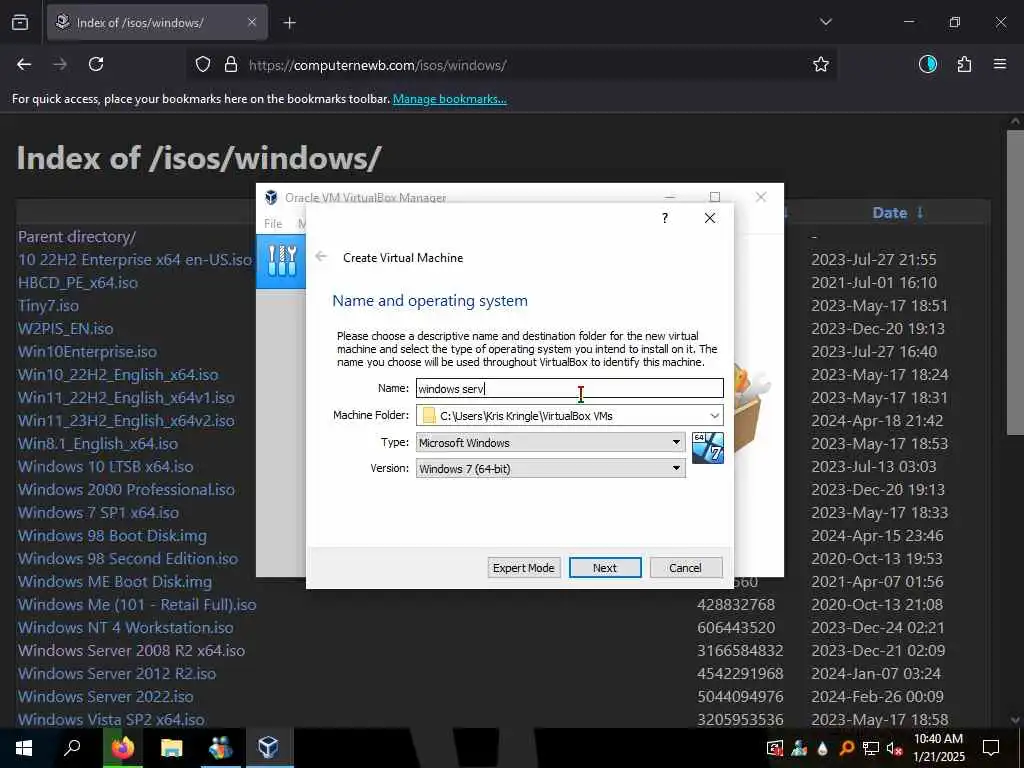Open the notification center icon

point(991,748)
